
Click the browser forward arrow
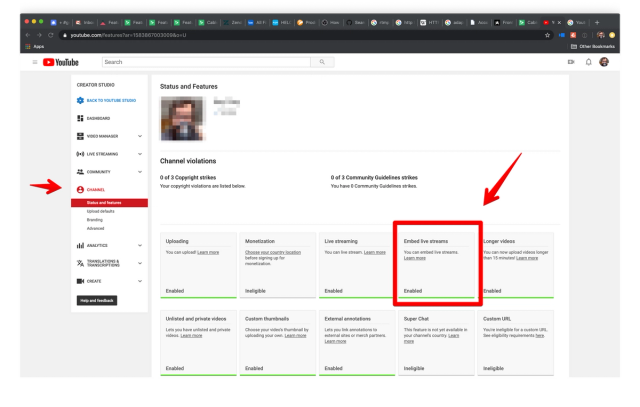(39, 35)
